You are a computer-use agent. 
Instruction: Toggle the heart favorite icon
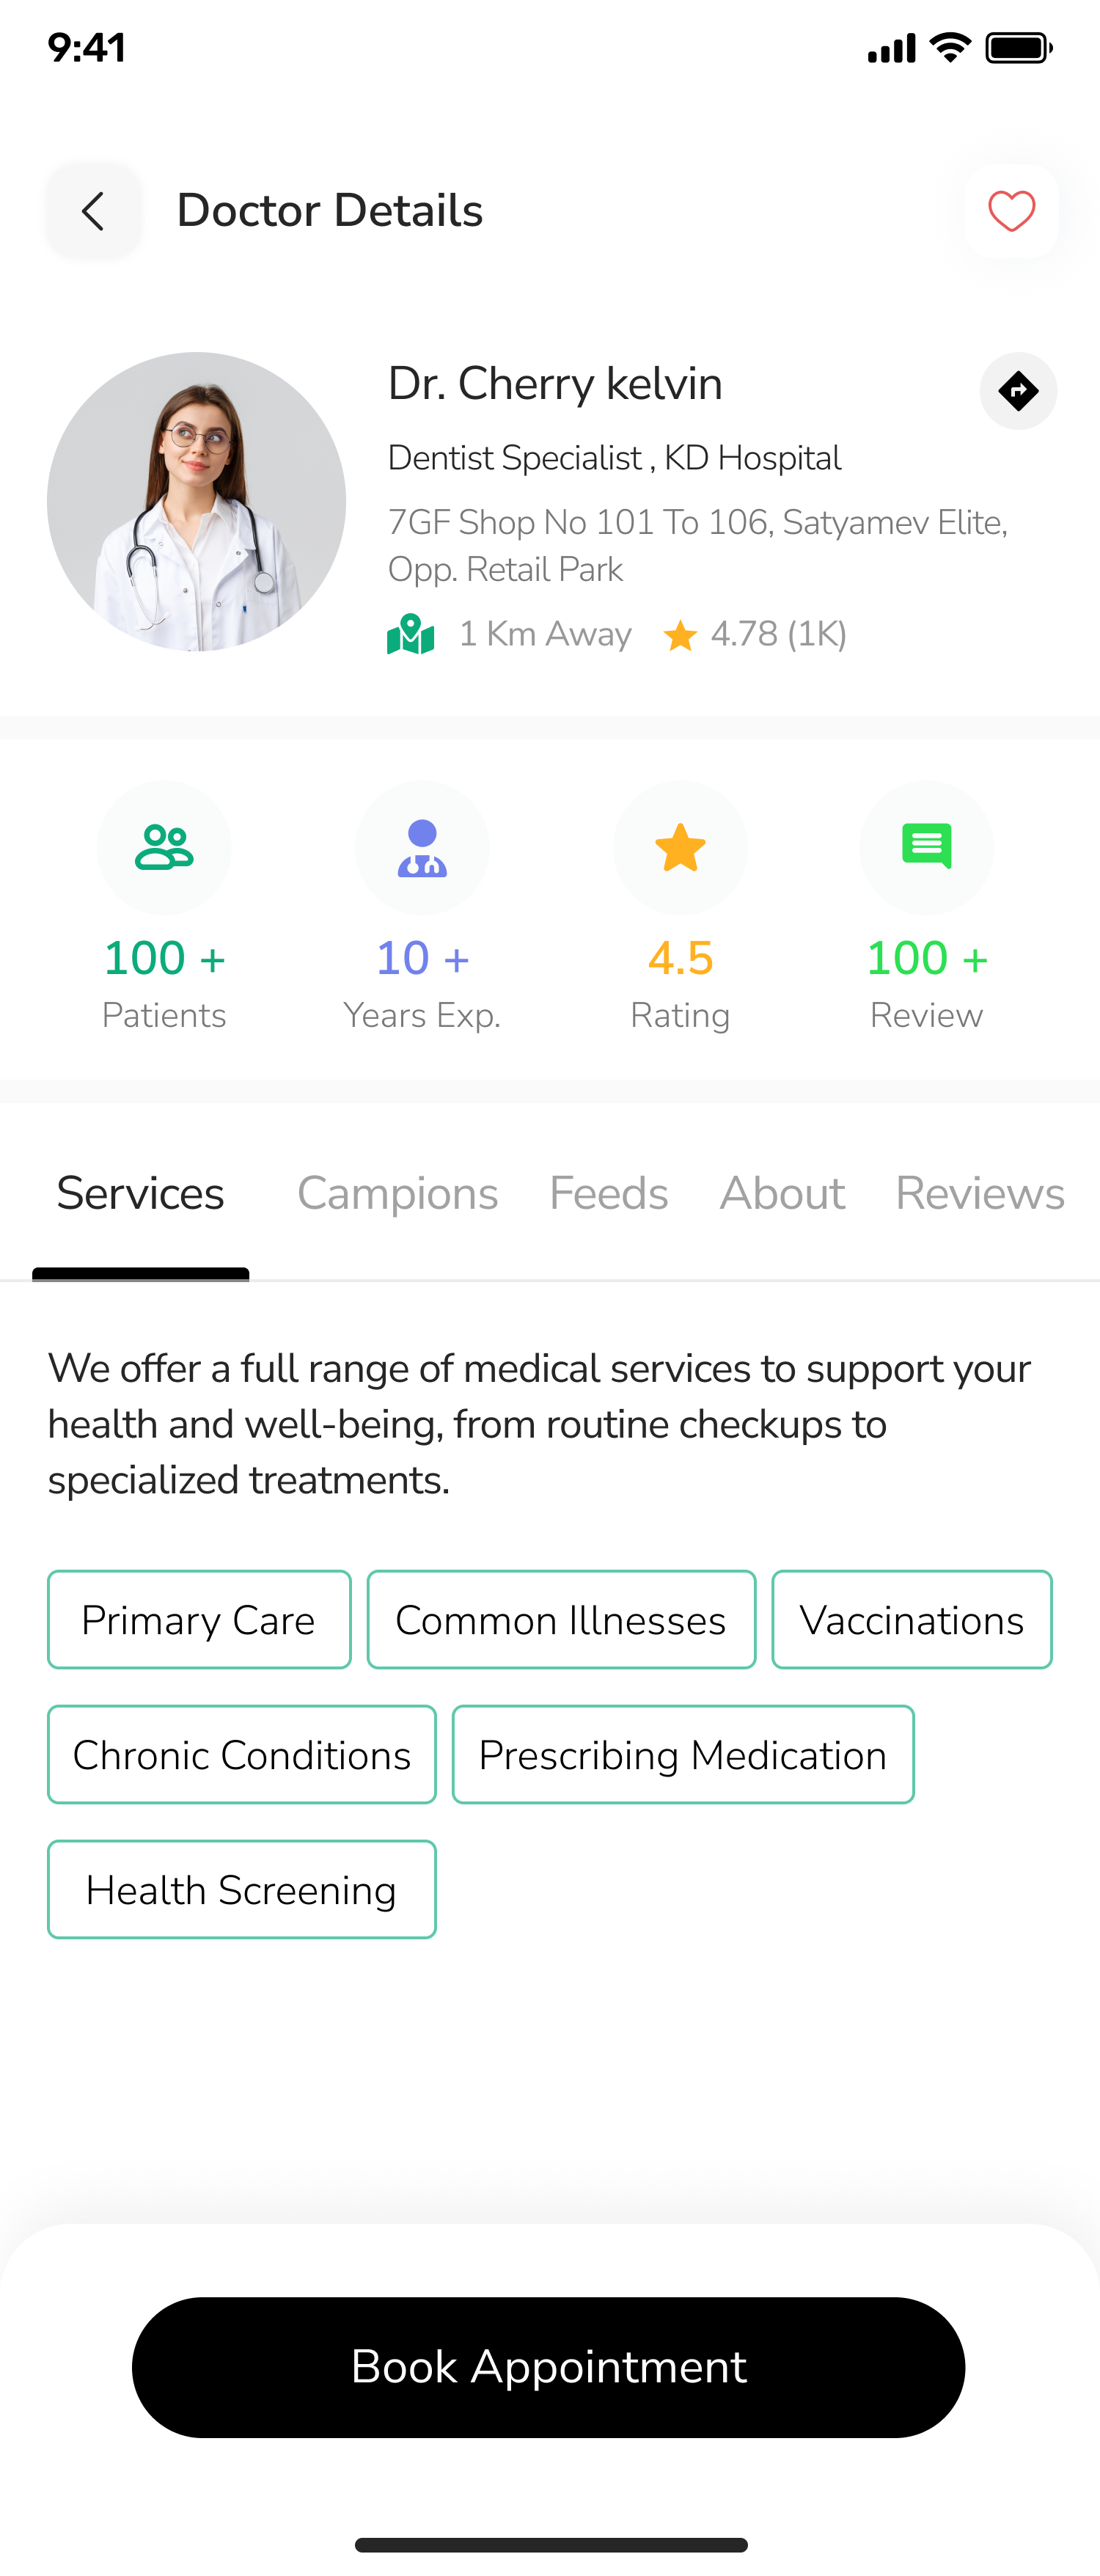[x=1011, y=211]
